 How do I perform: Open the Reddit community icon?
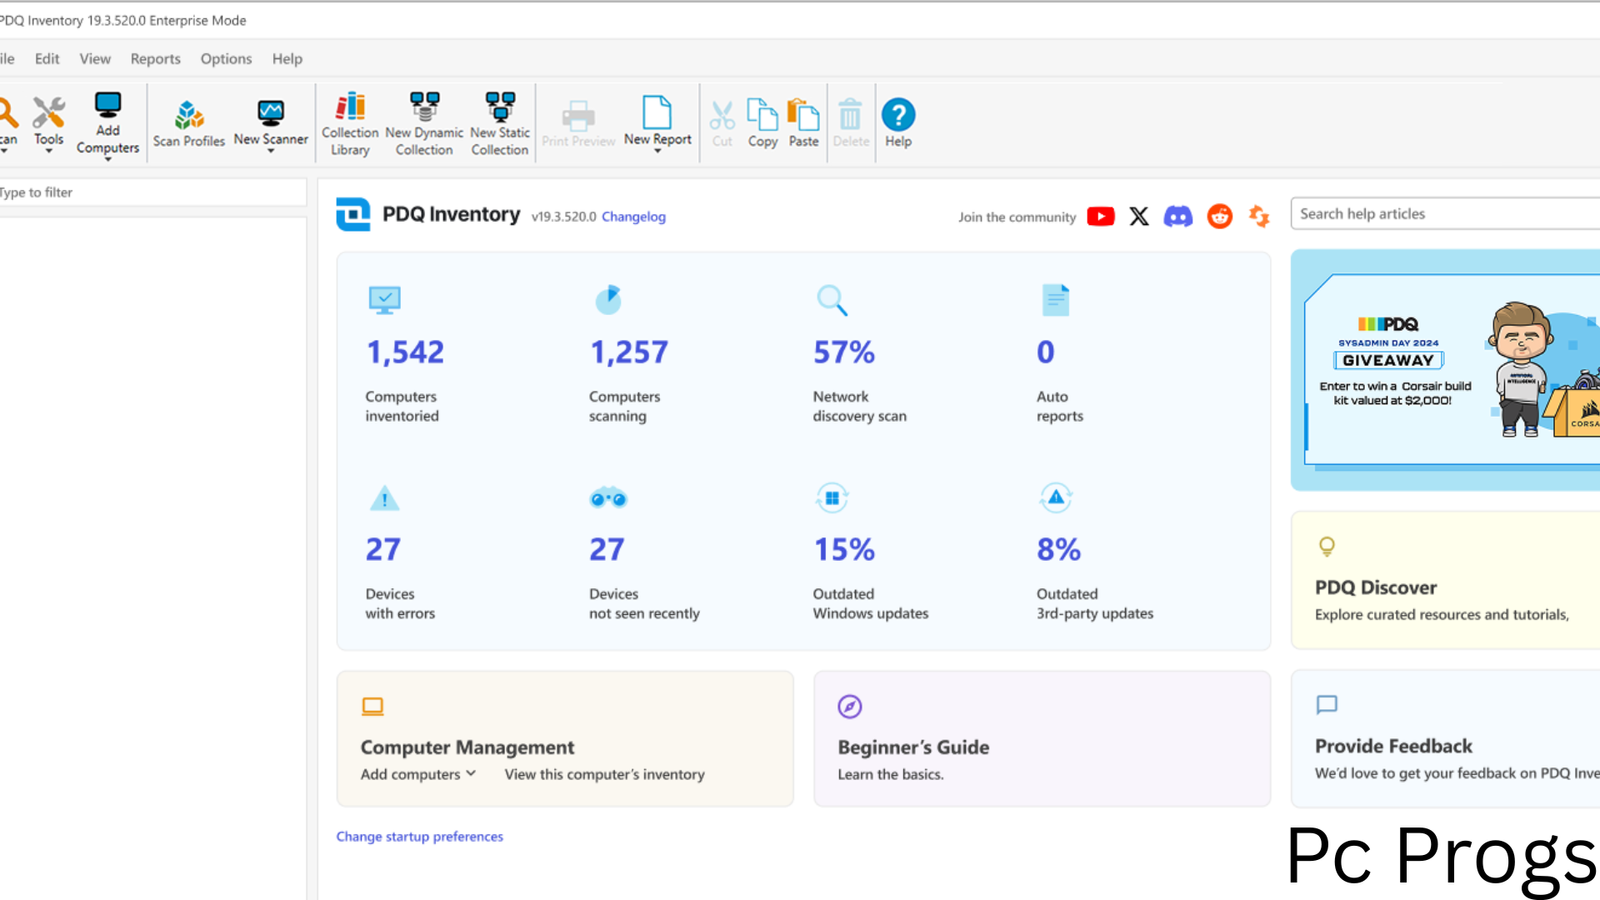(x=1220, y=216)
